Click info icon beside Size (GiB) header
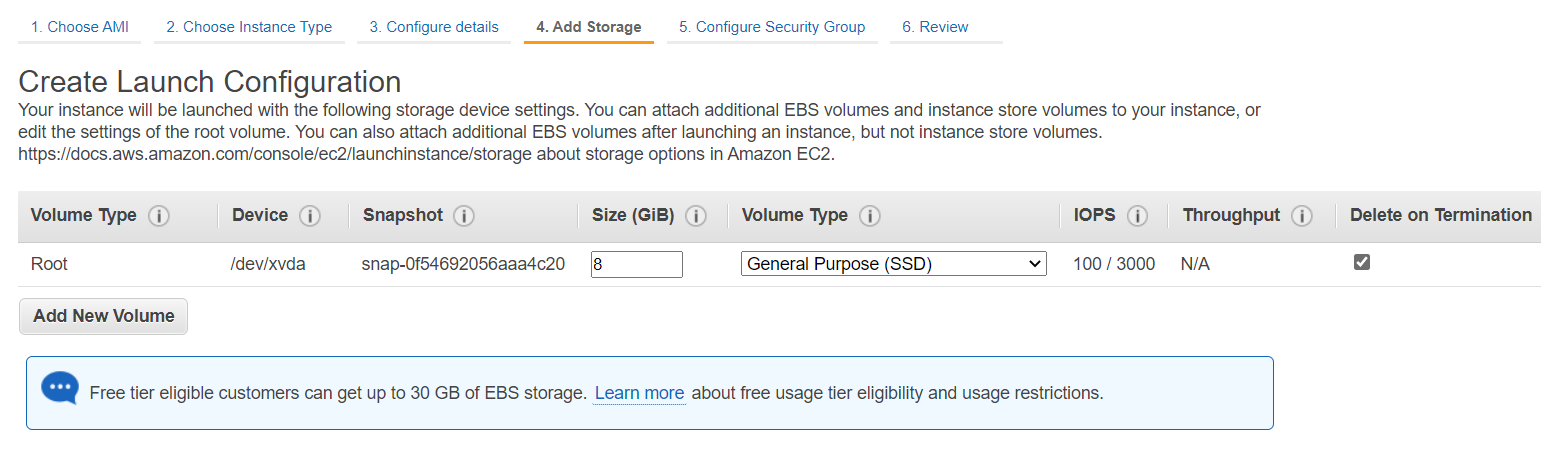 697,216
